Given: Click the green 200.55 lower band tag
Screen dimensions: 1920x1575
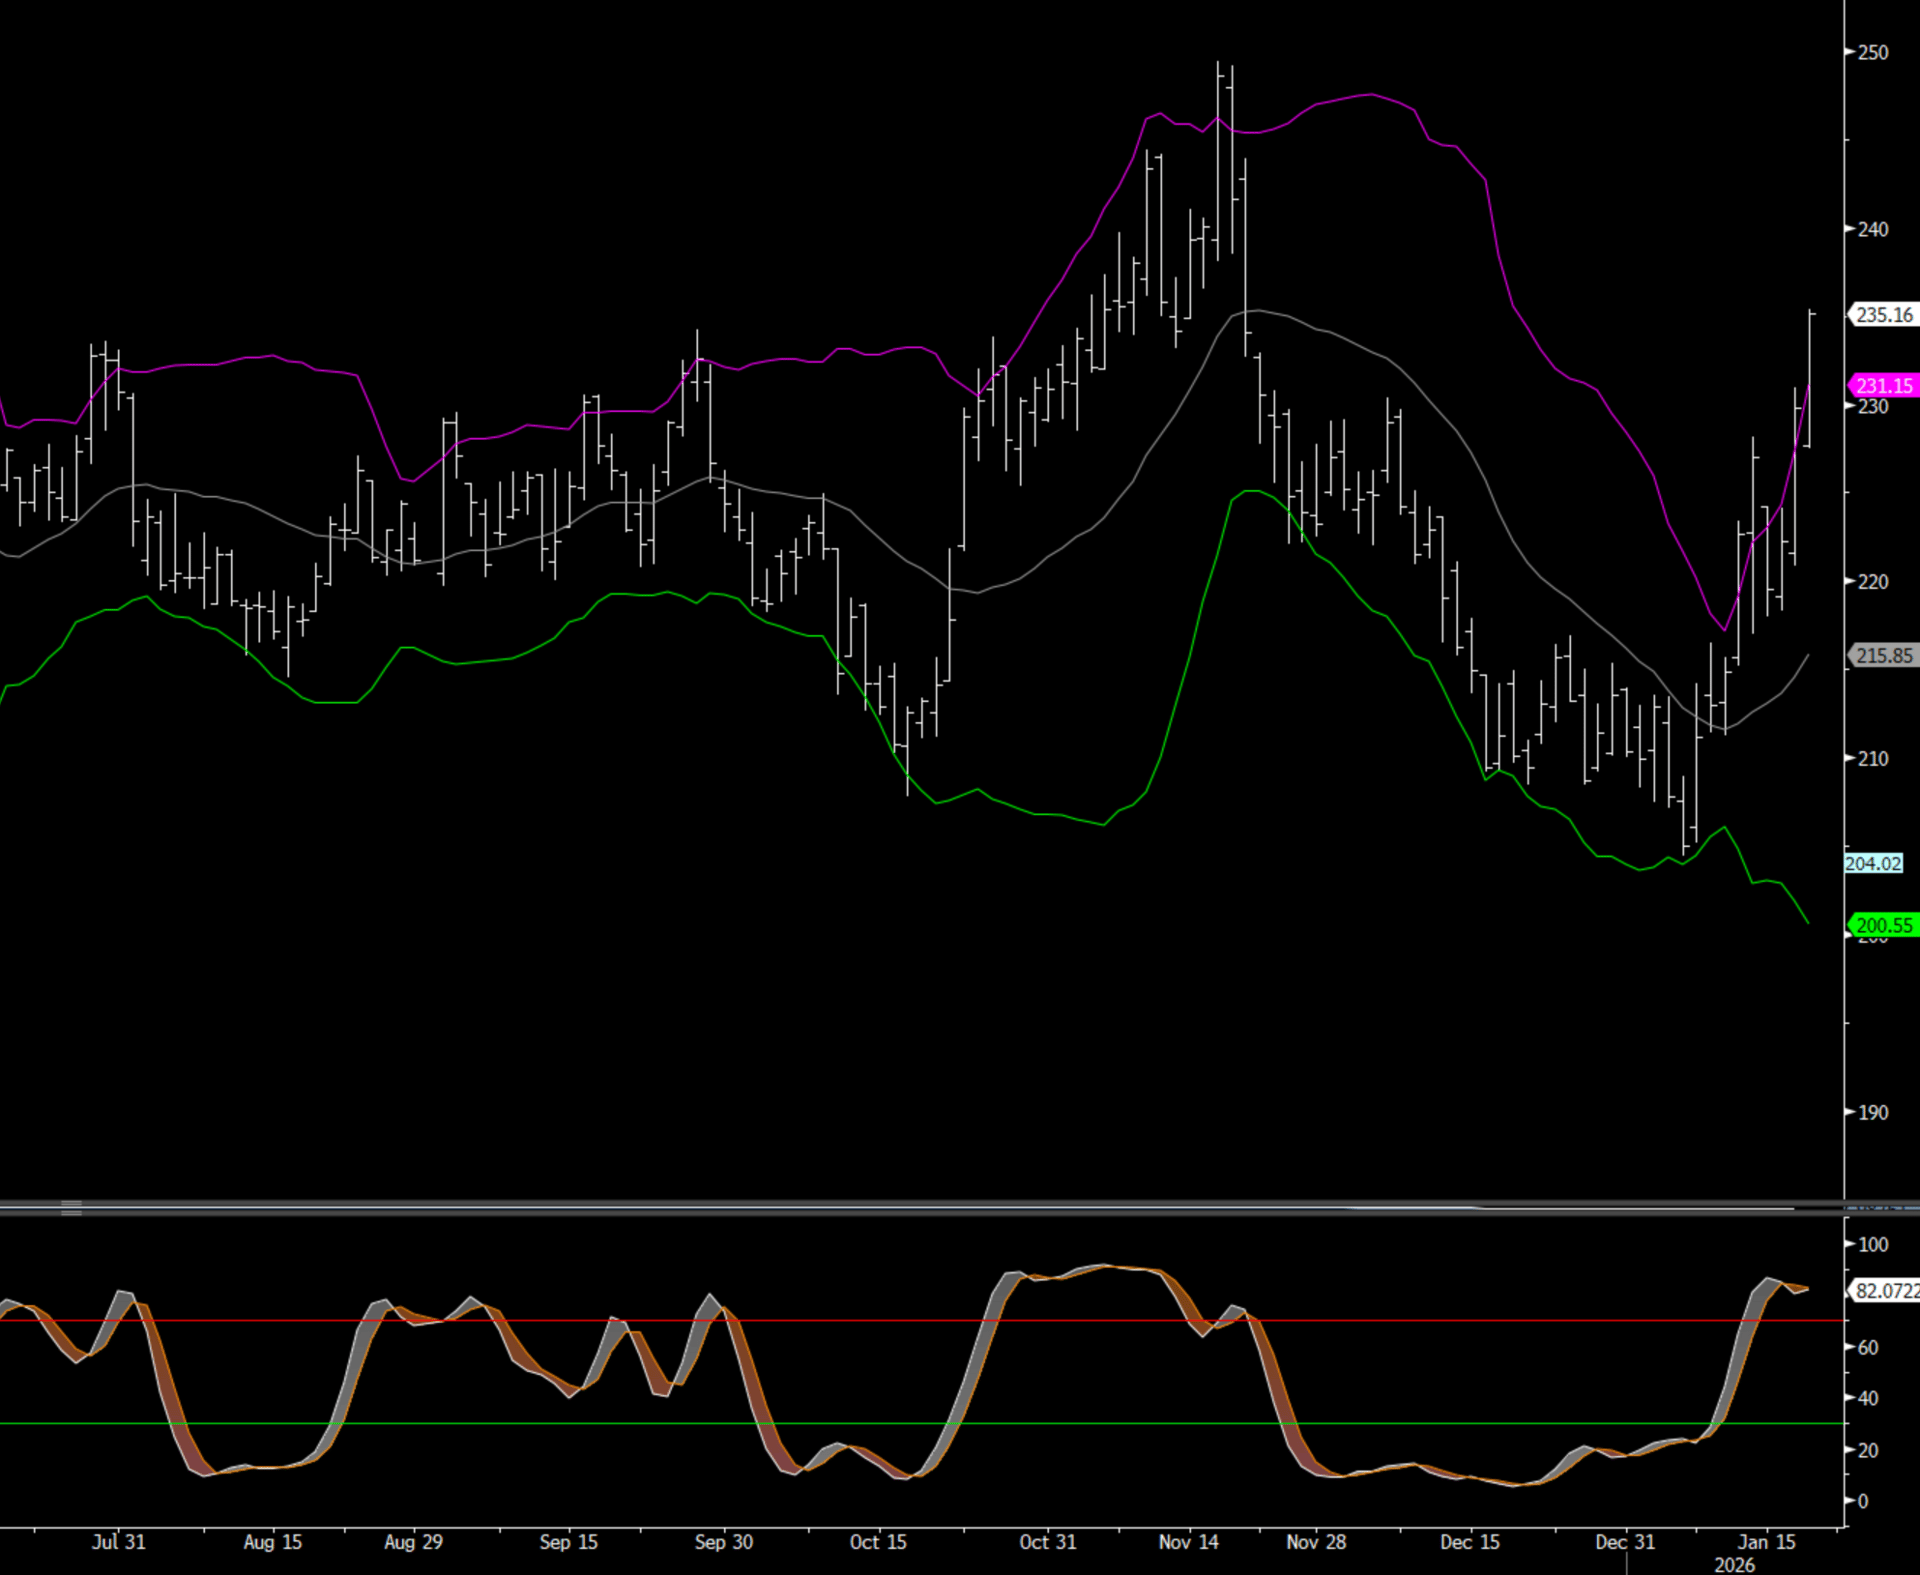Looking at the screenshot, I should pos(1884,925).
